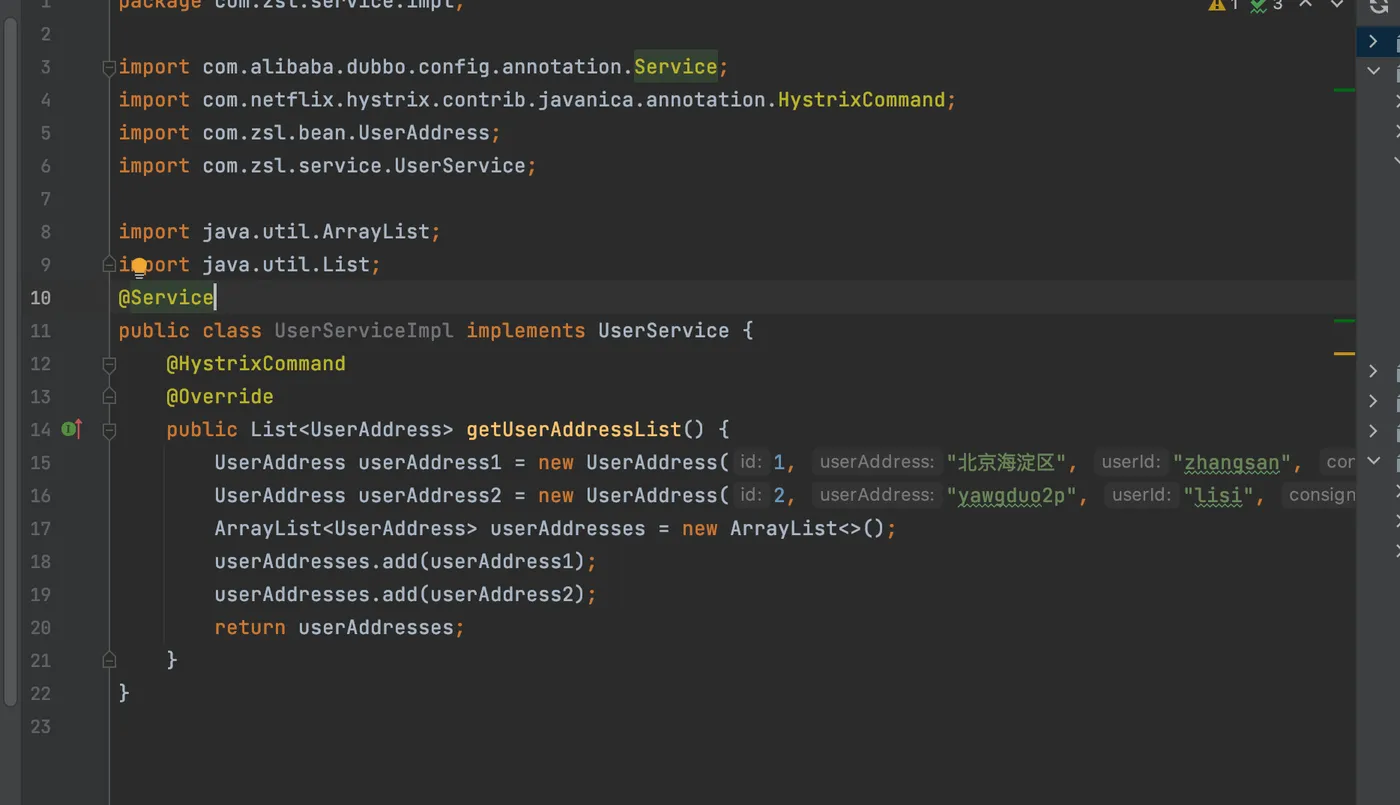
Task: Collapse the fold marker beside @HystrixCommand
Action: tap(109, 364)
